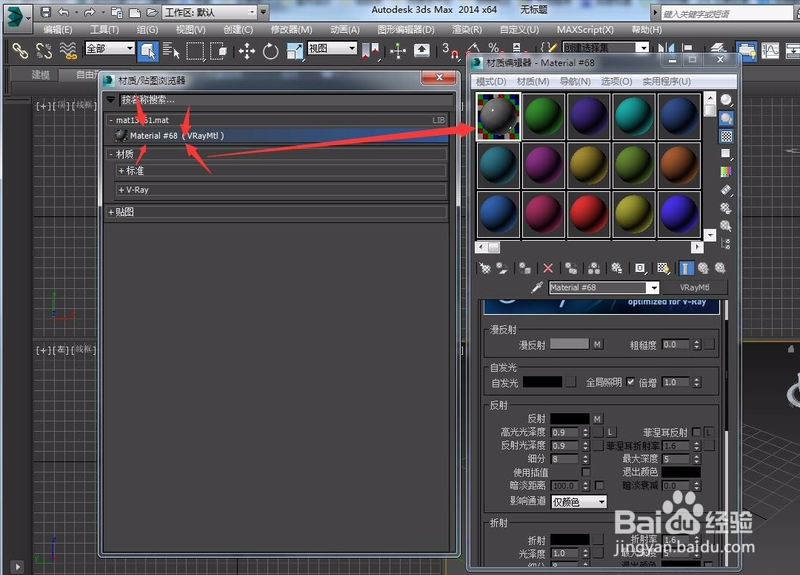
Task: Open the 视图 reference coordinate dropdown
Action: point(332,48)
